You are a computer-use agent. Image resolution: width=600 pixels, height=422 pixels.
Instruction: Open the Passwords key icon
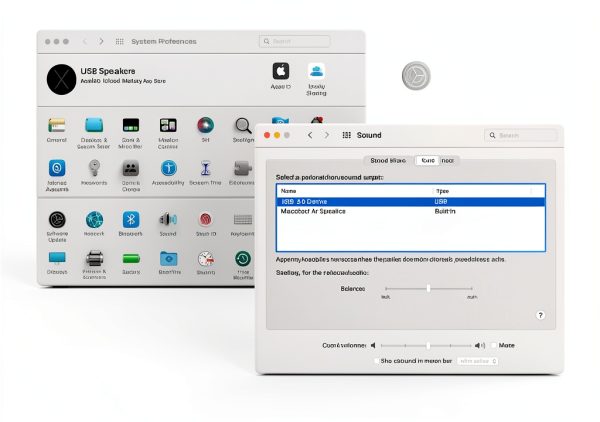(x=94, y=168)
